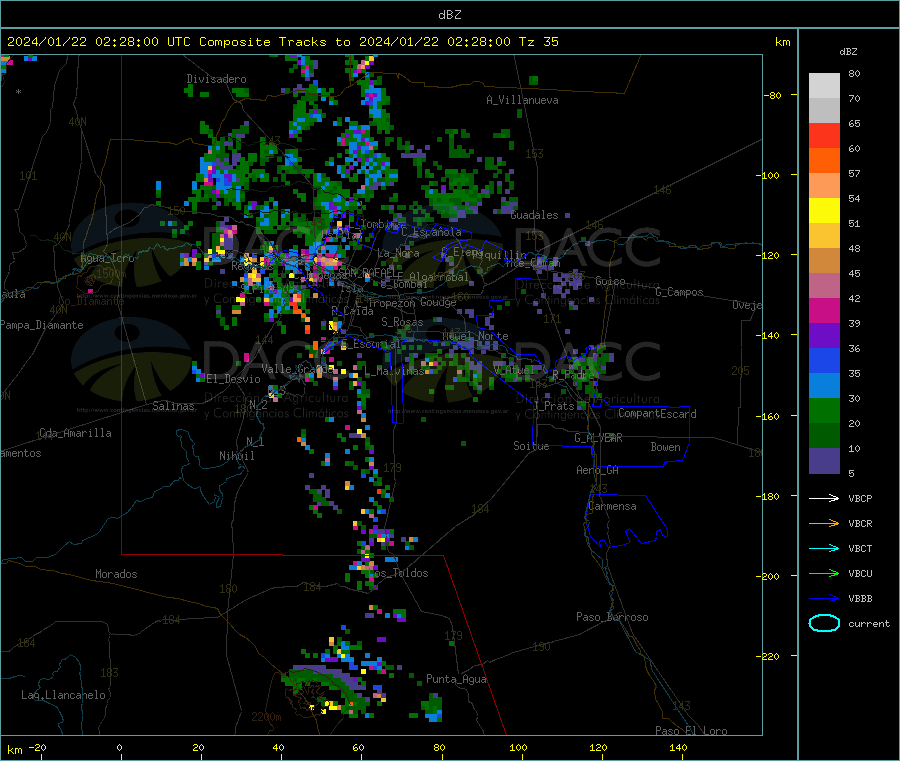
Task: Click the 'current' legend label
Action: (869, 623)
